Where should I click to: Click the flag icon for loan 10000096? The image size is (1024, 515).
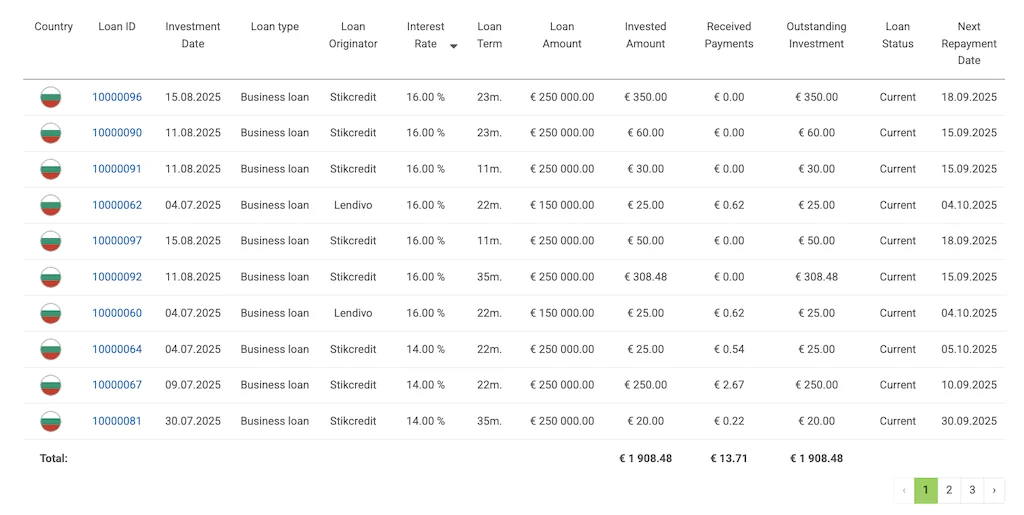[50, 97]
